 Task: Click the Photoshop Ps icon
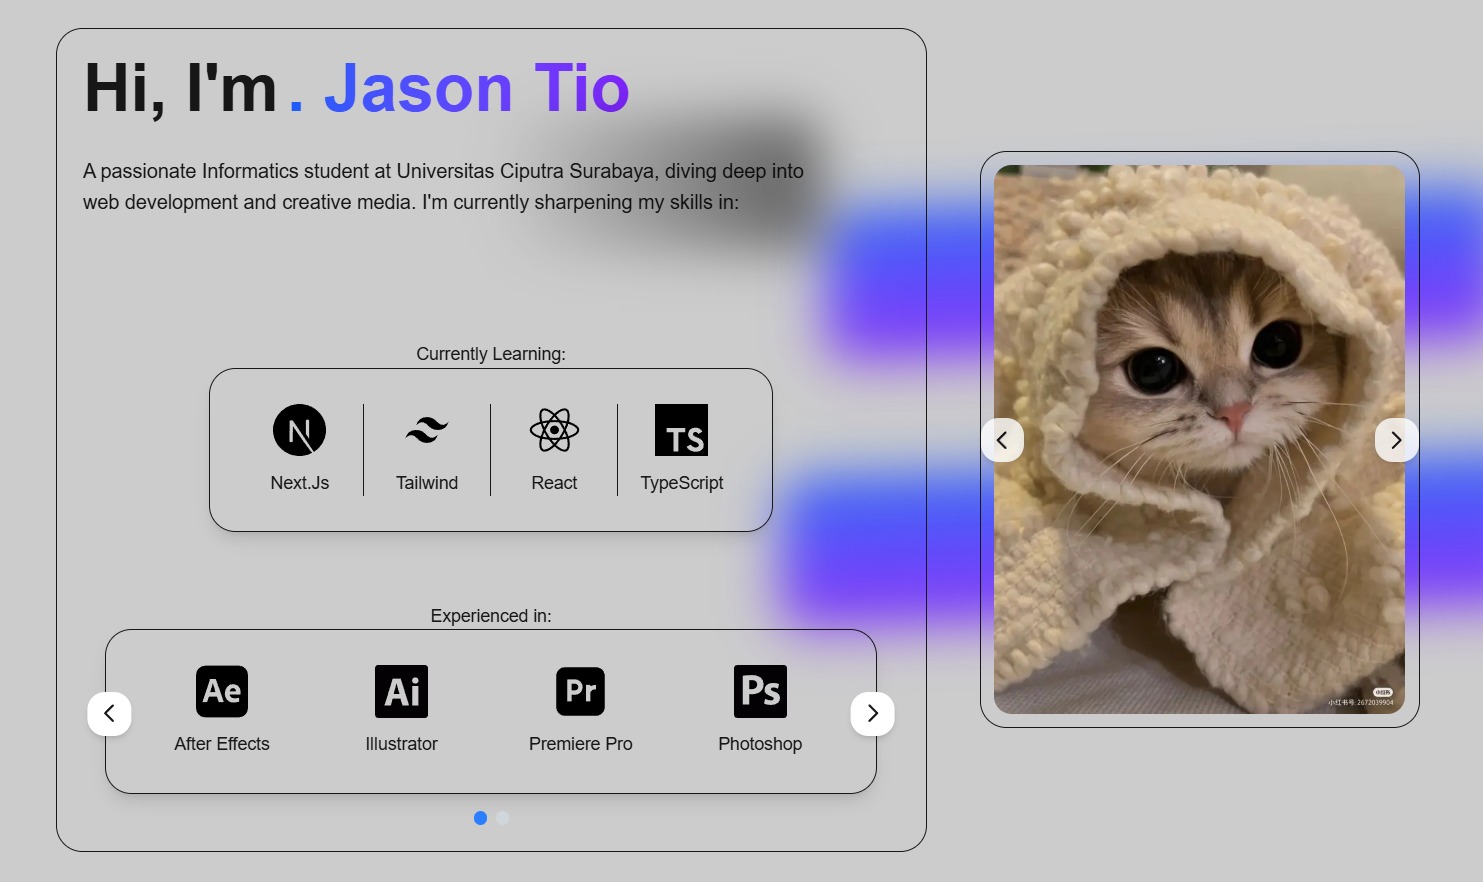click(x=760, y=691)
